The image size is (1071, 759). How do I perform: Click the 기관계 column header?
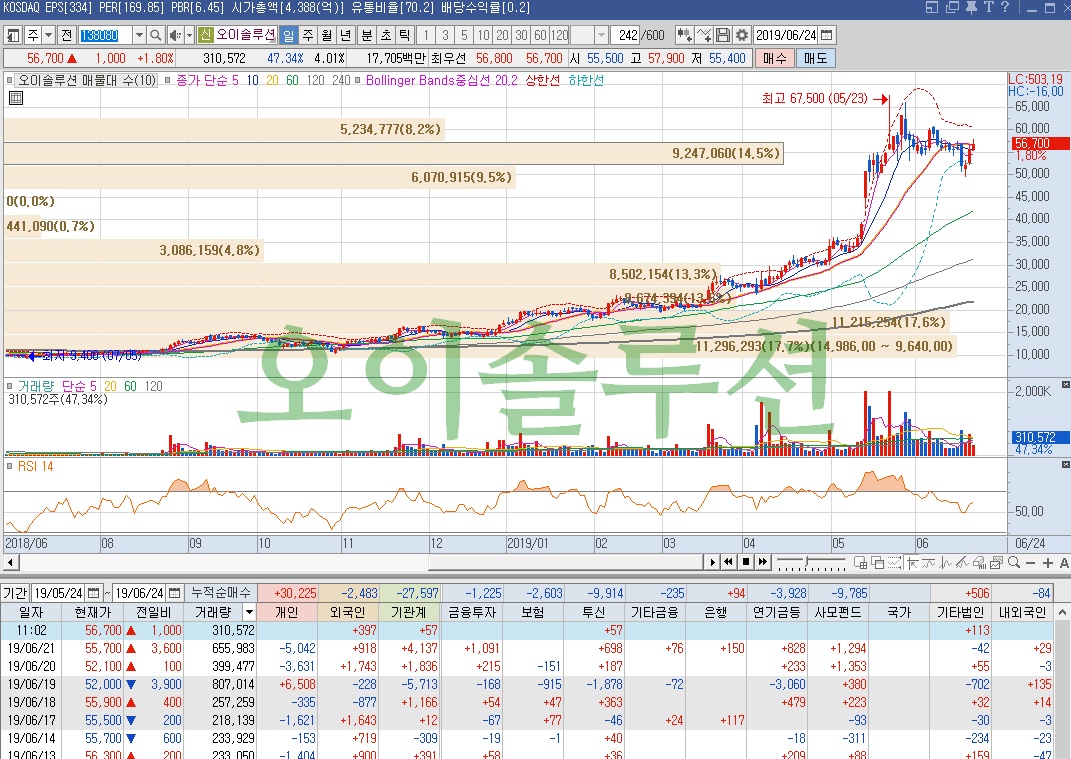(x=410, y=612)
